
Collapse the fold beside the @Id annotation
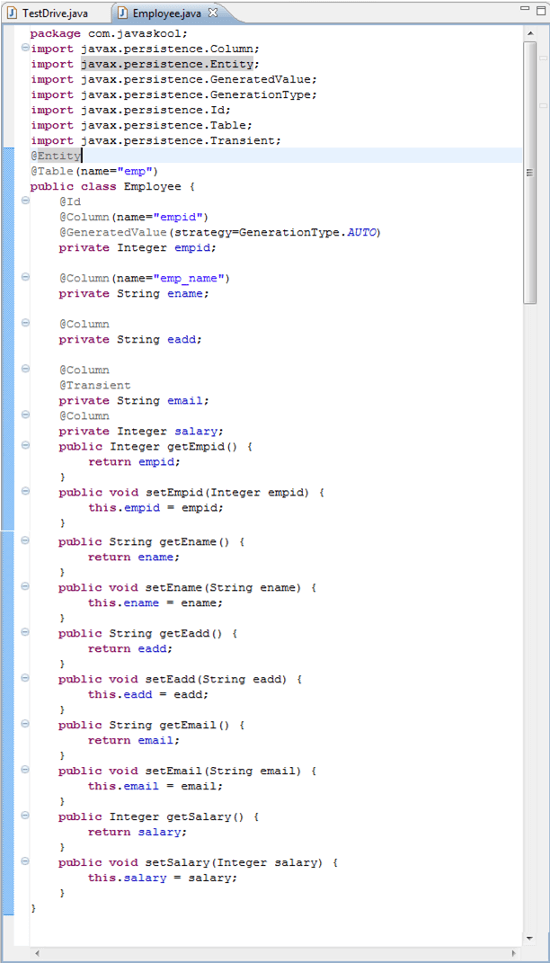(25, 200)
